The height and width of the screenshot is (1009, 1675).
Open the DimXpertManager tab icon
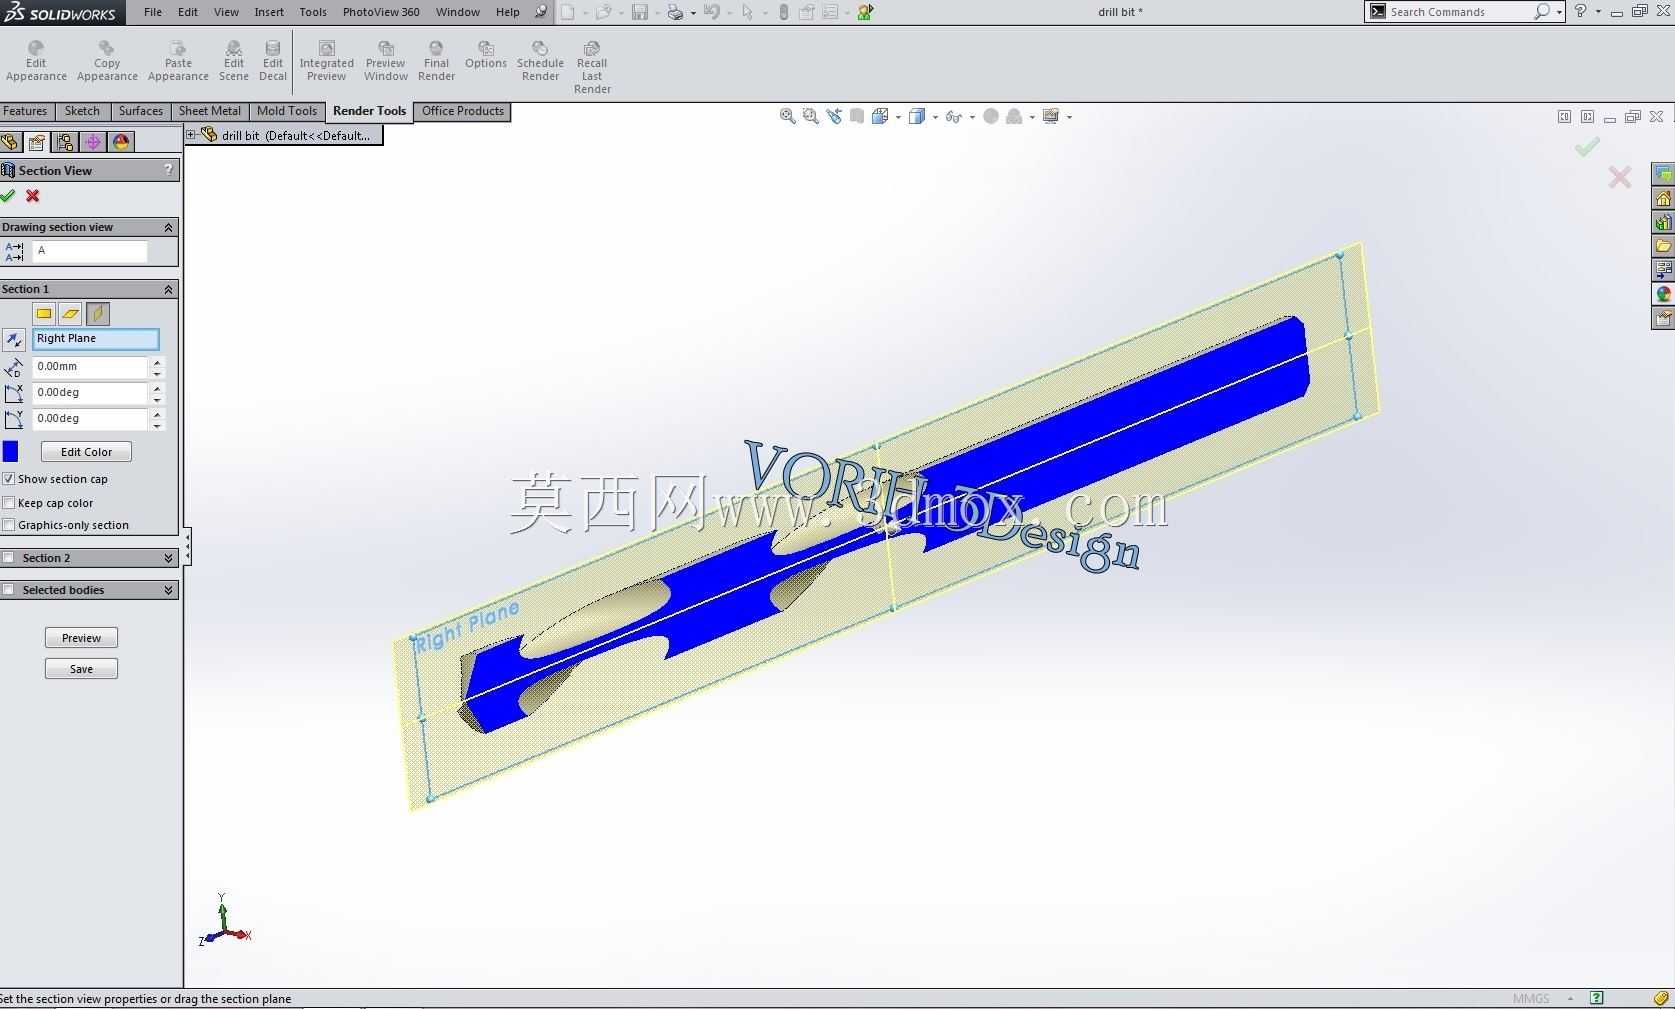93,142
